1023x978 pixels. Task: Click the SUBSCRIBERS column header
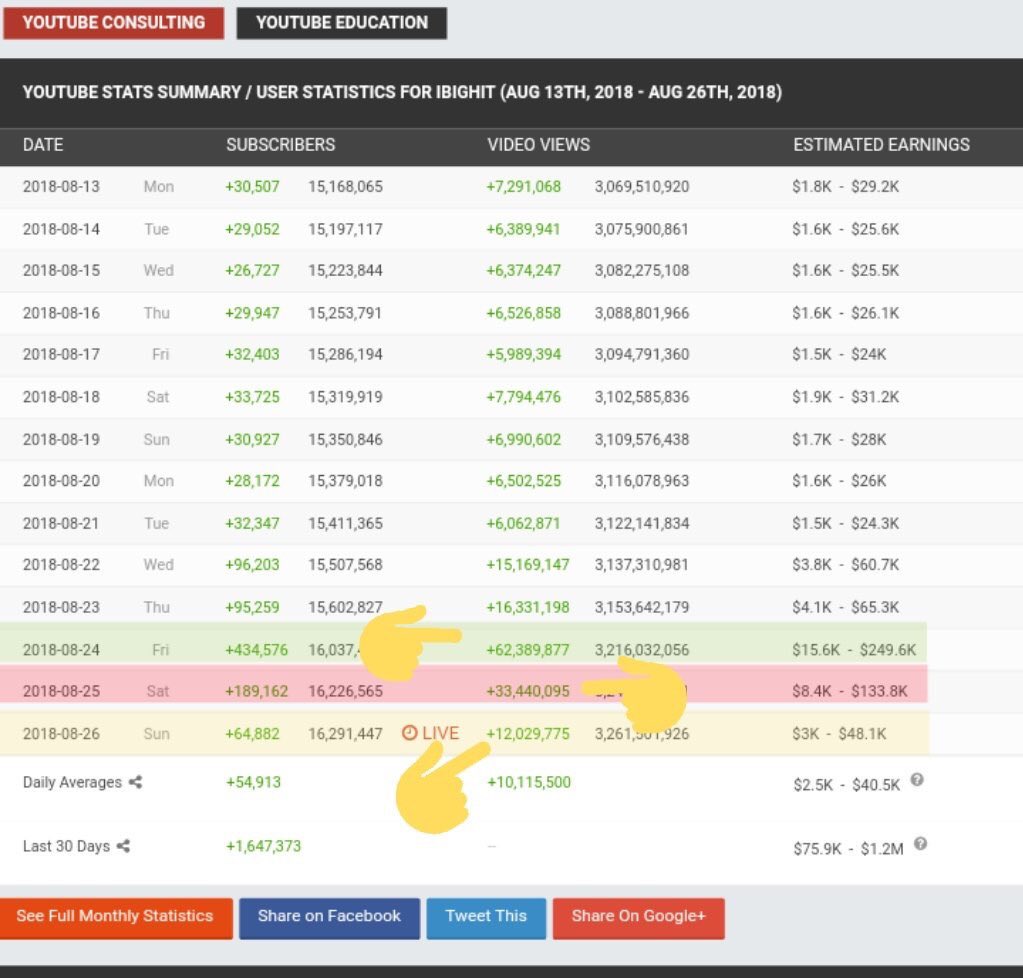click(x=281, y=145)
